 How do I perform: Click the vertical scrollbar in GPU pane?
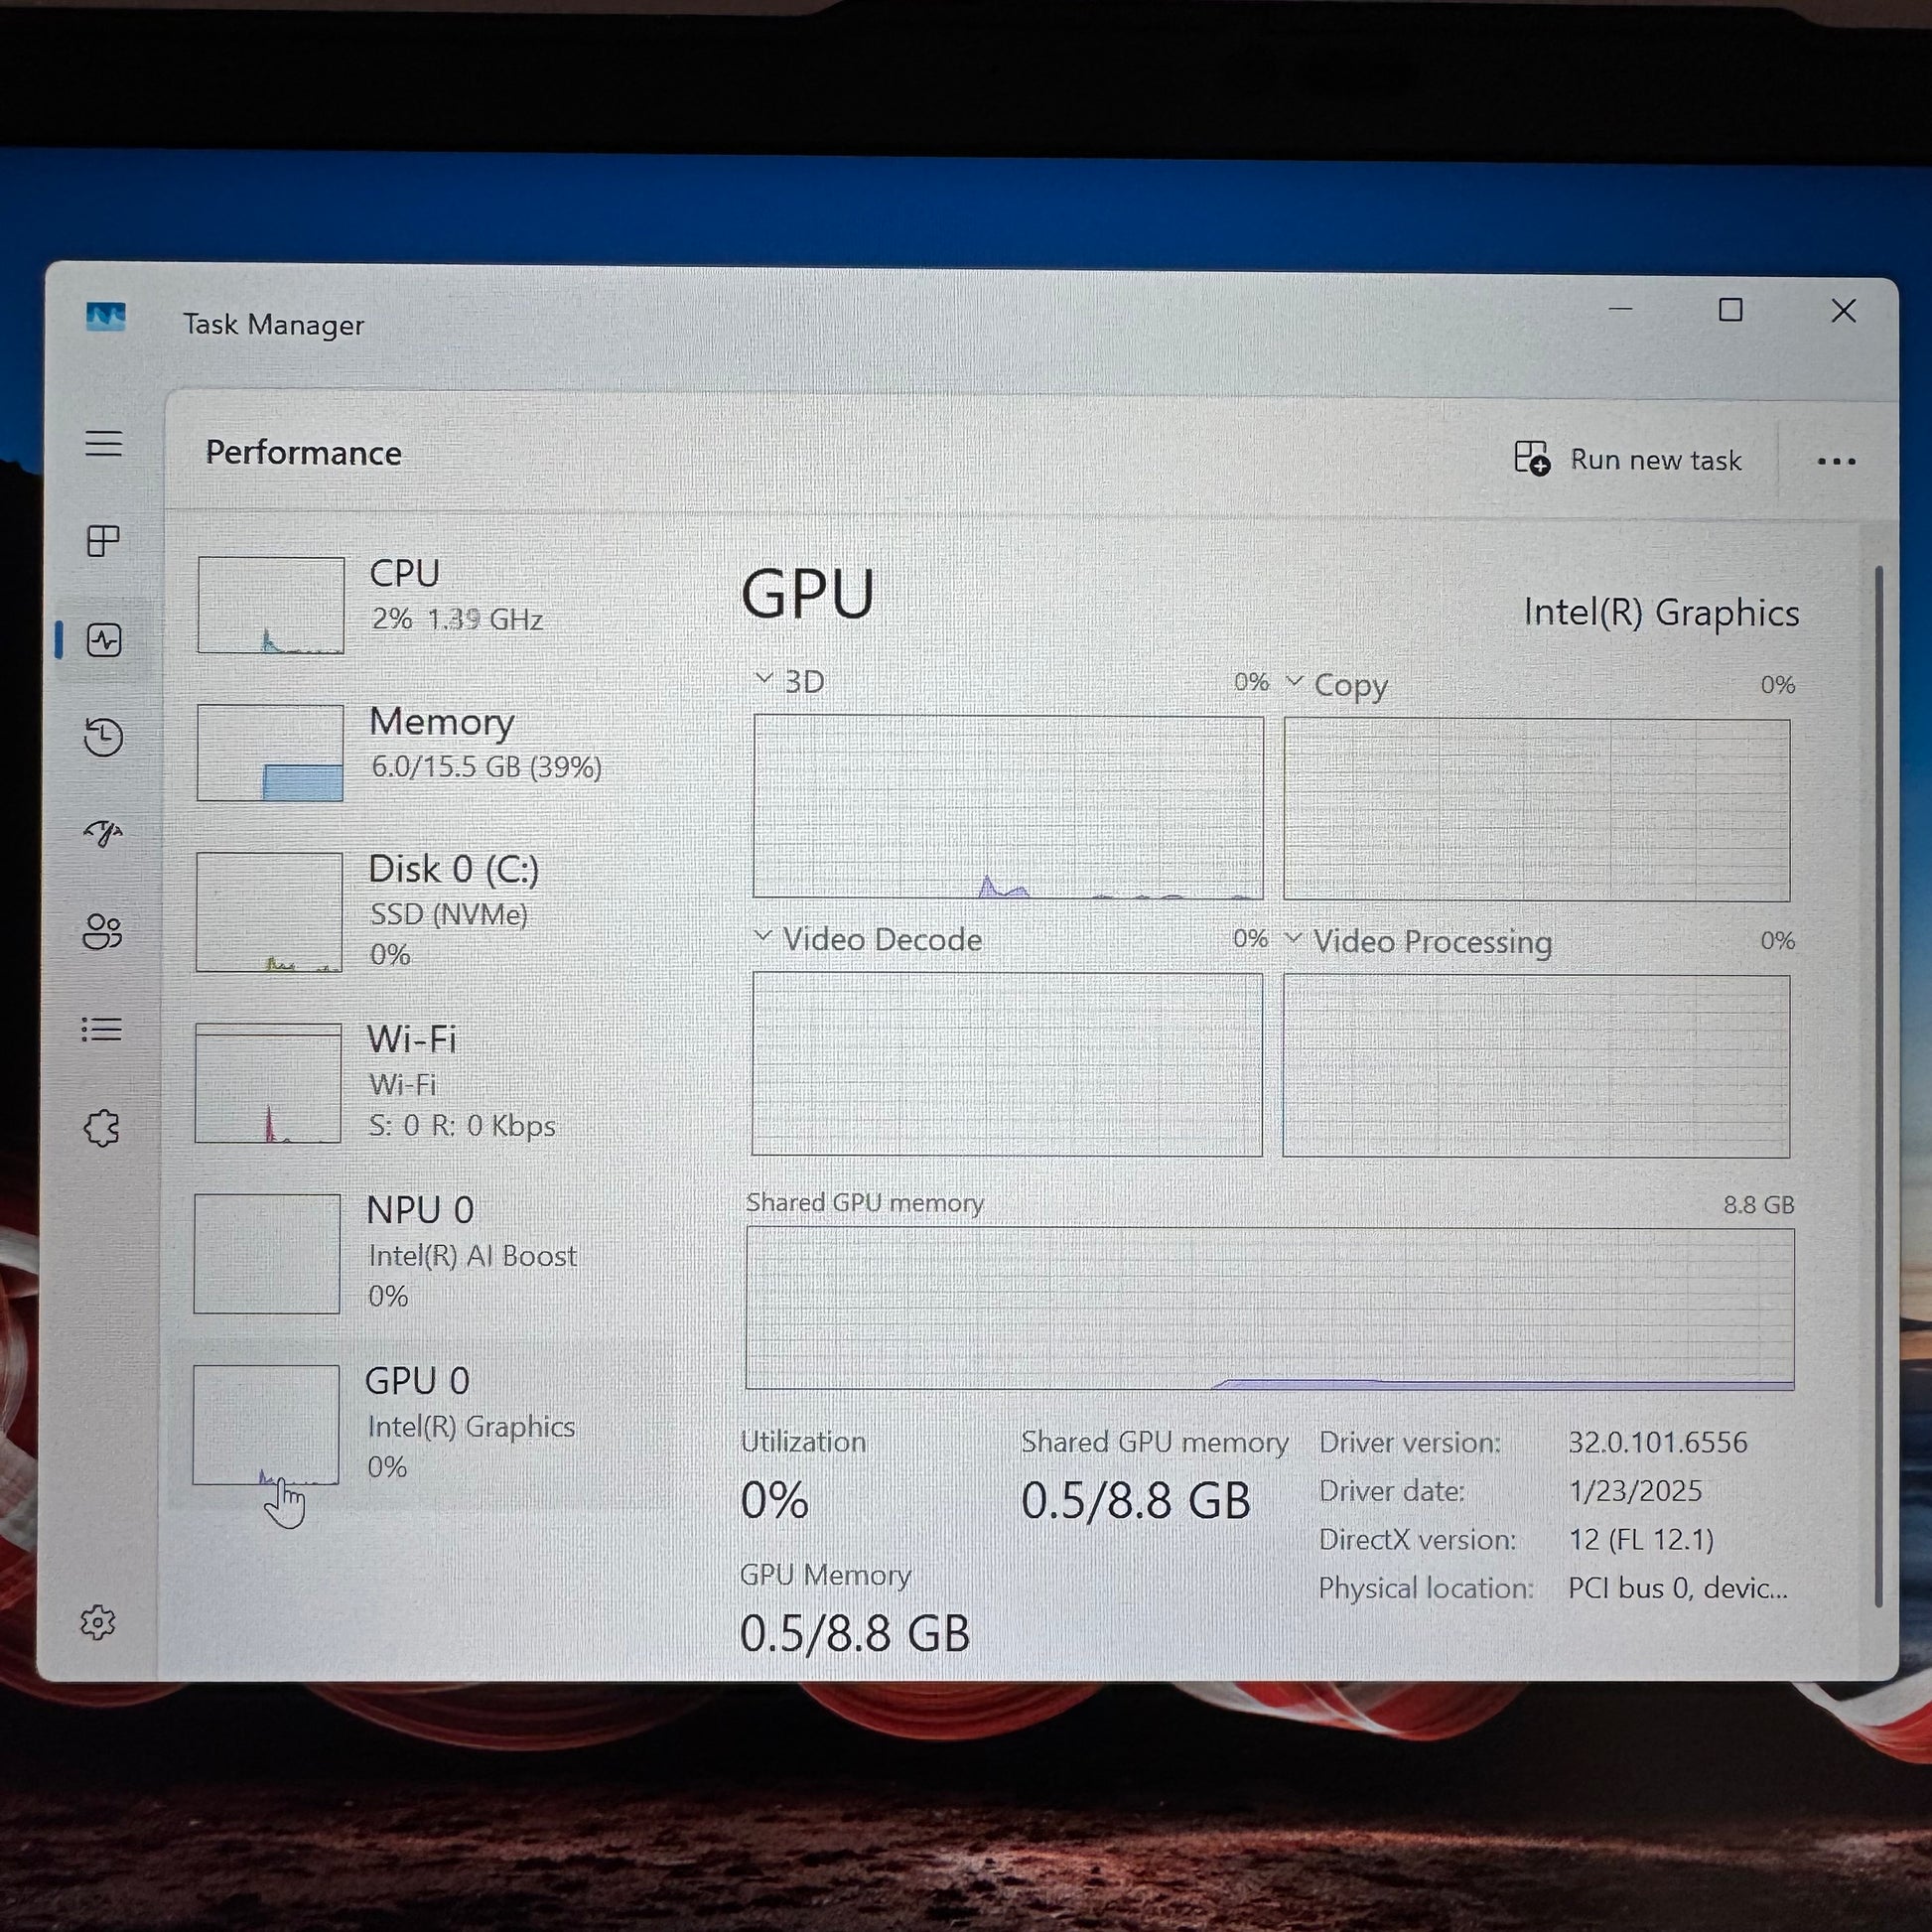tap(1879, 1085)
